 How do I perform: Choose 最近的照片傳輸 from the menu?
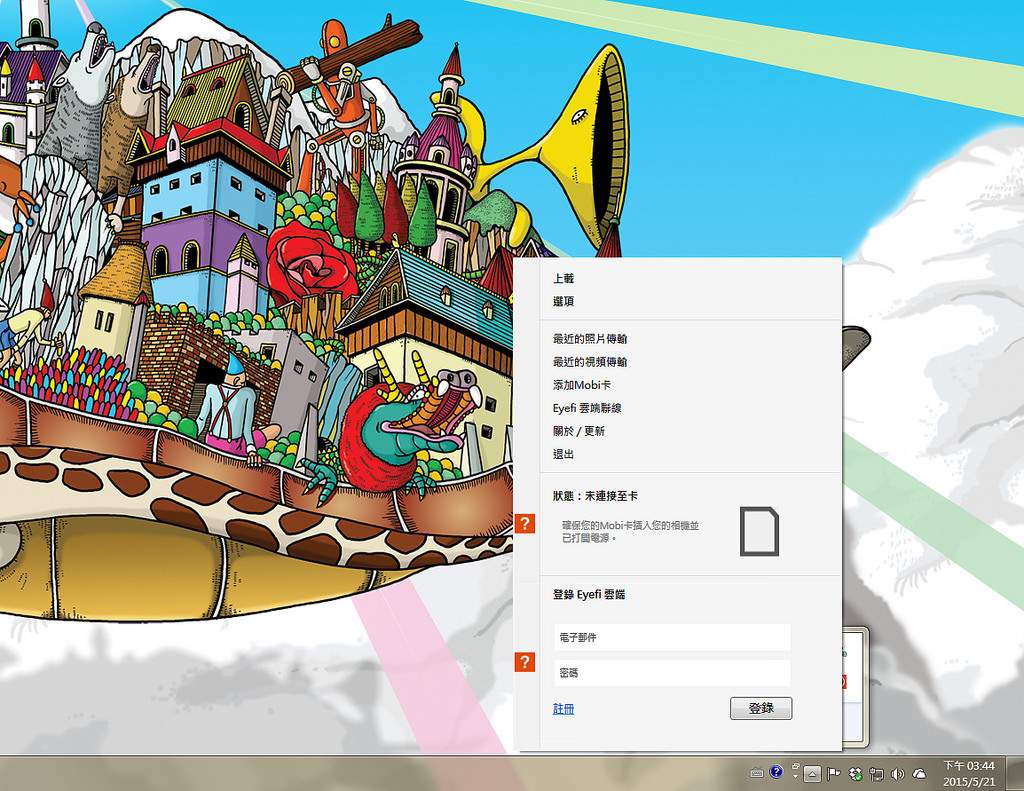tap(590, 338)
